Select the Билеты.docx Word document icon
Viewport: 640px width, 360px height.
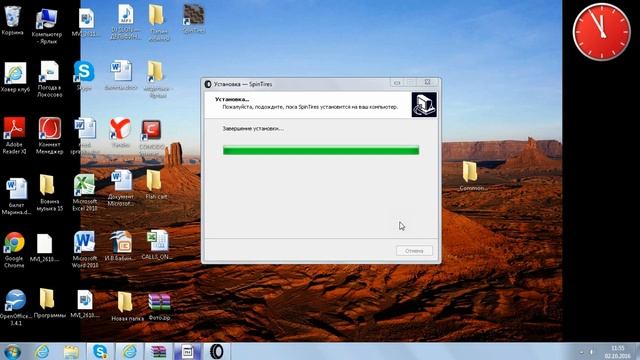(121, 76)
